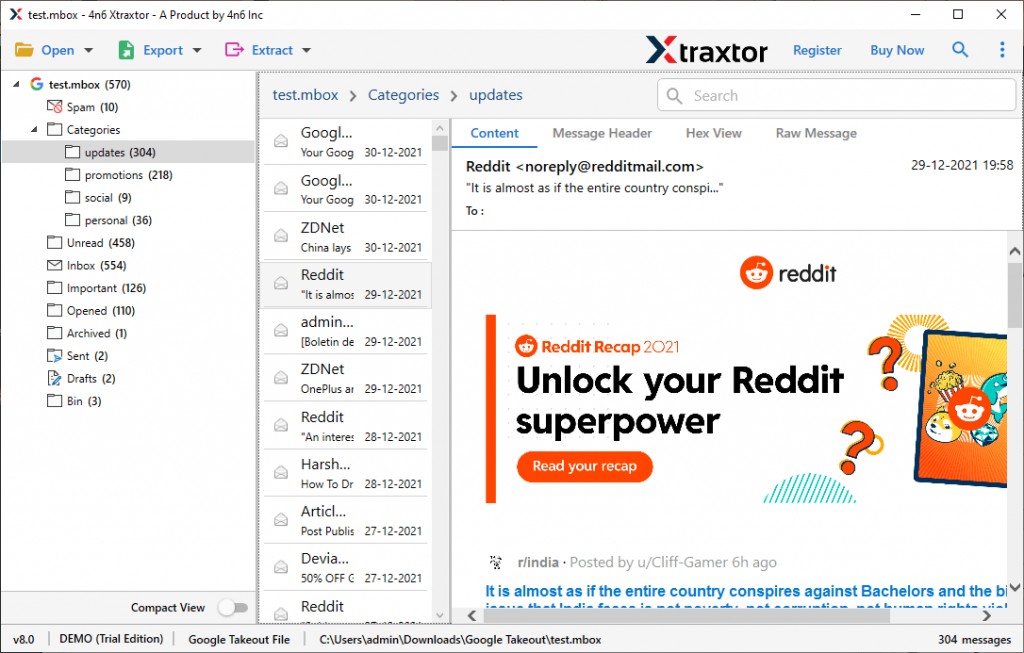
Task: Click envelope icon of admin Boletin email
Action: click(x=281, y=330)
